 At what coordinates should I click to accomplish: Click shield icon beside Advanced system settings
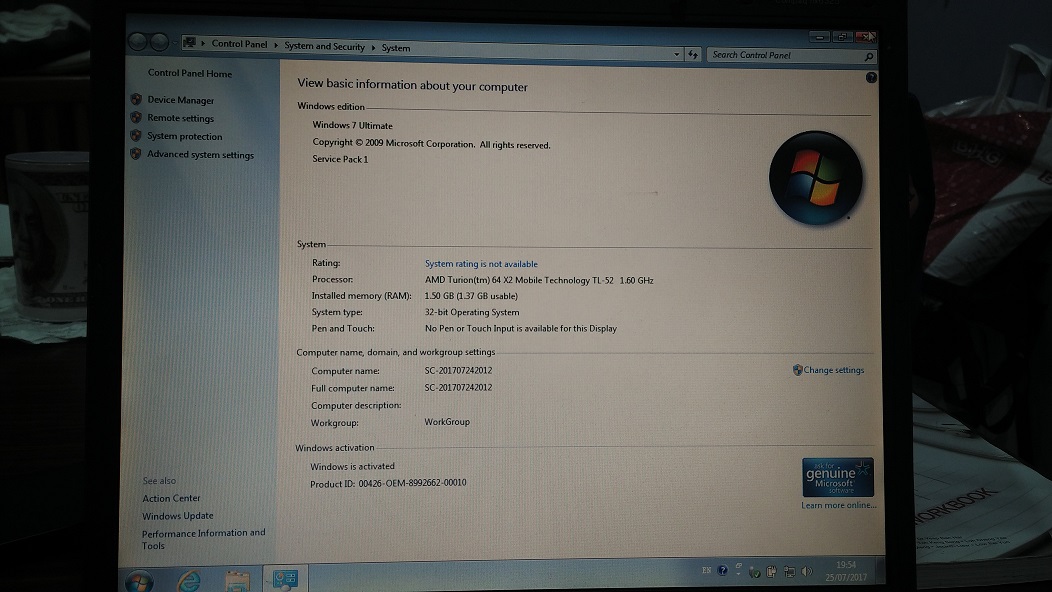coord(136,154)
